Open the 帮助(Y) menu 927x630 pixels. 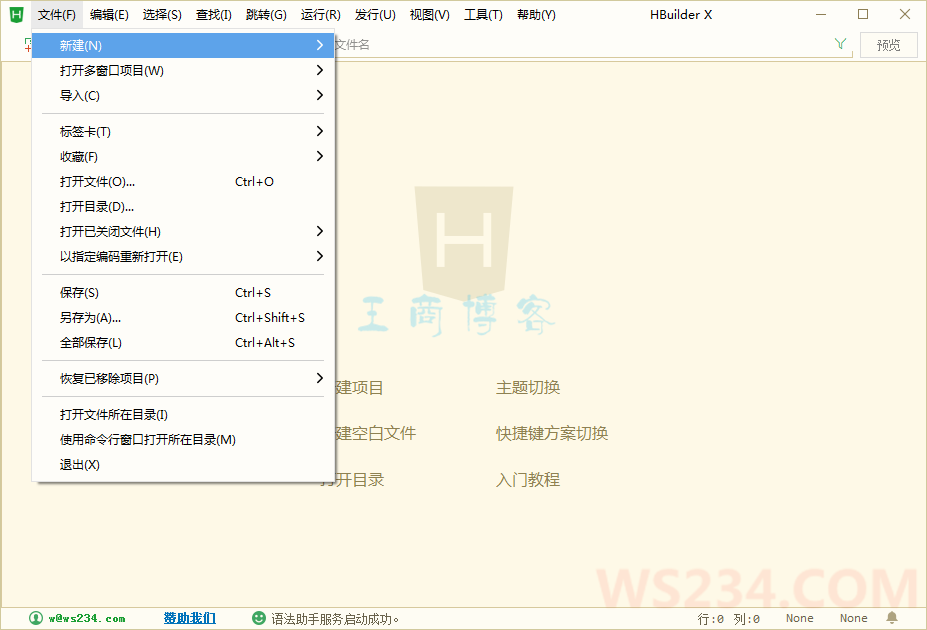point(536,15)
